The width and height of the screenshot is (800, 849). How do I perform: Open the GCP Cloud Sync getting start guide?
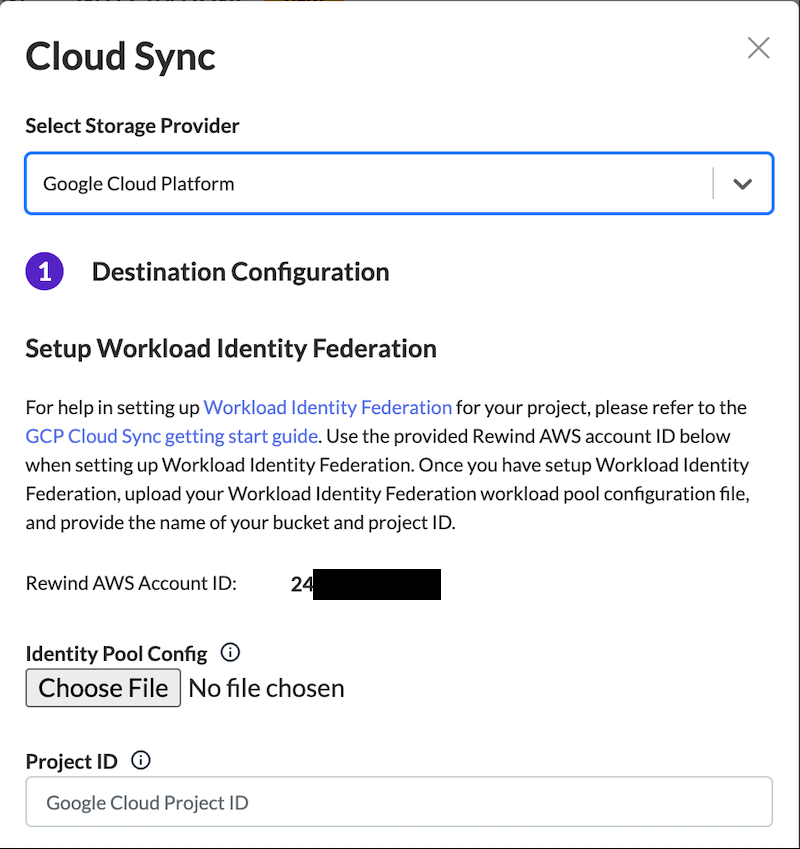(172, 436)
